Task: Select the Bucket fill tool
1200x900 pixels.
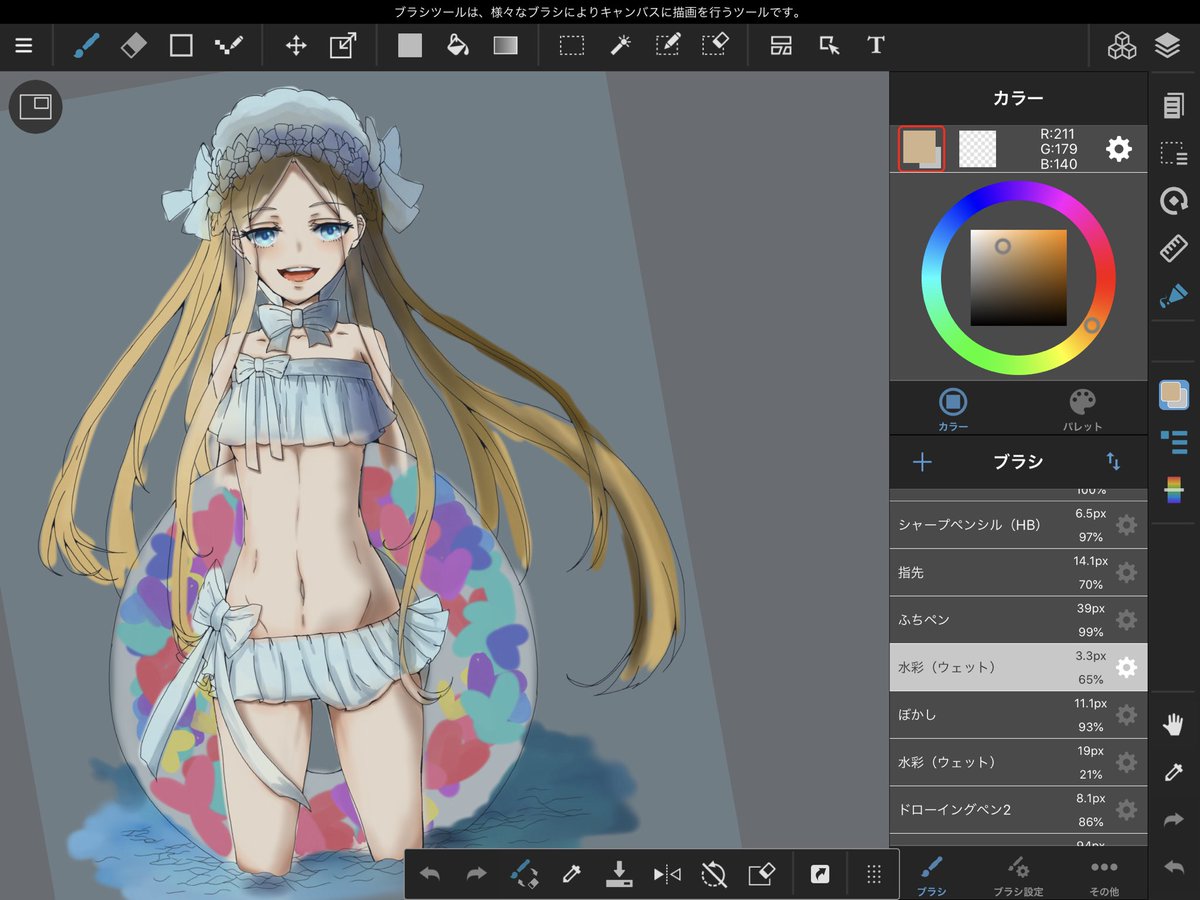Action: tap(457, 46)
